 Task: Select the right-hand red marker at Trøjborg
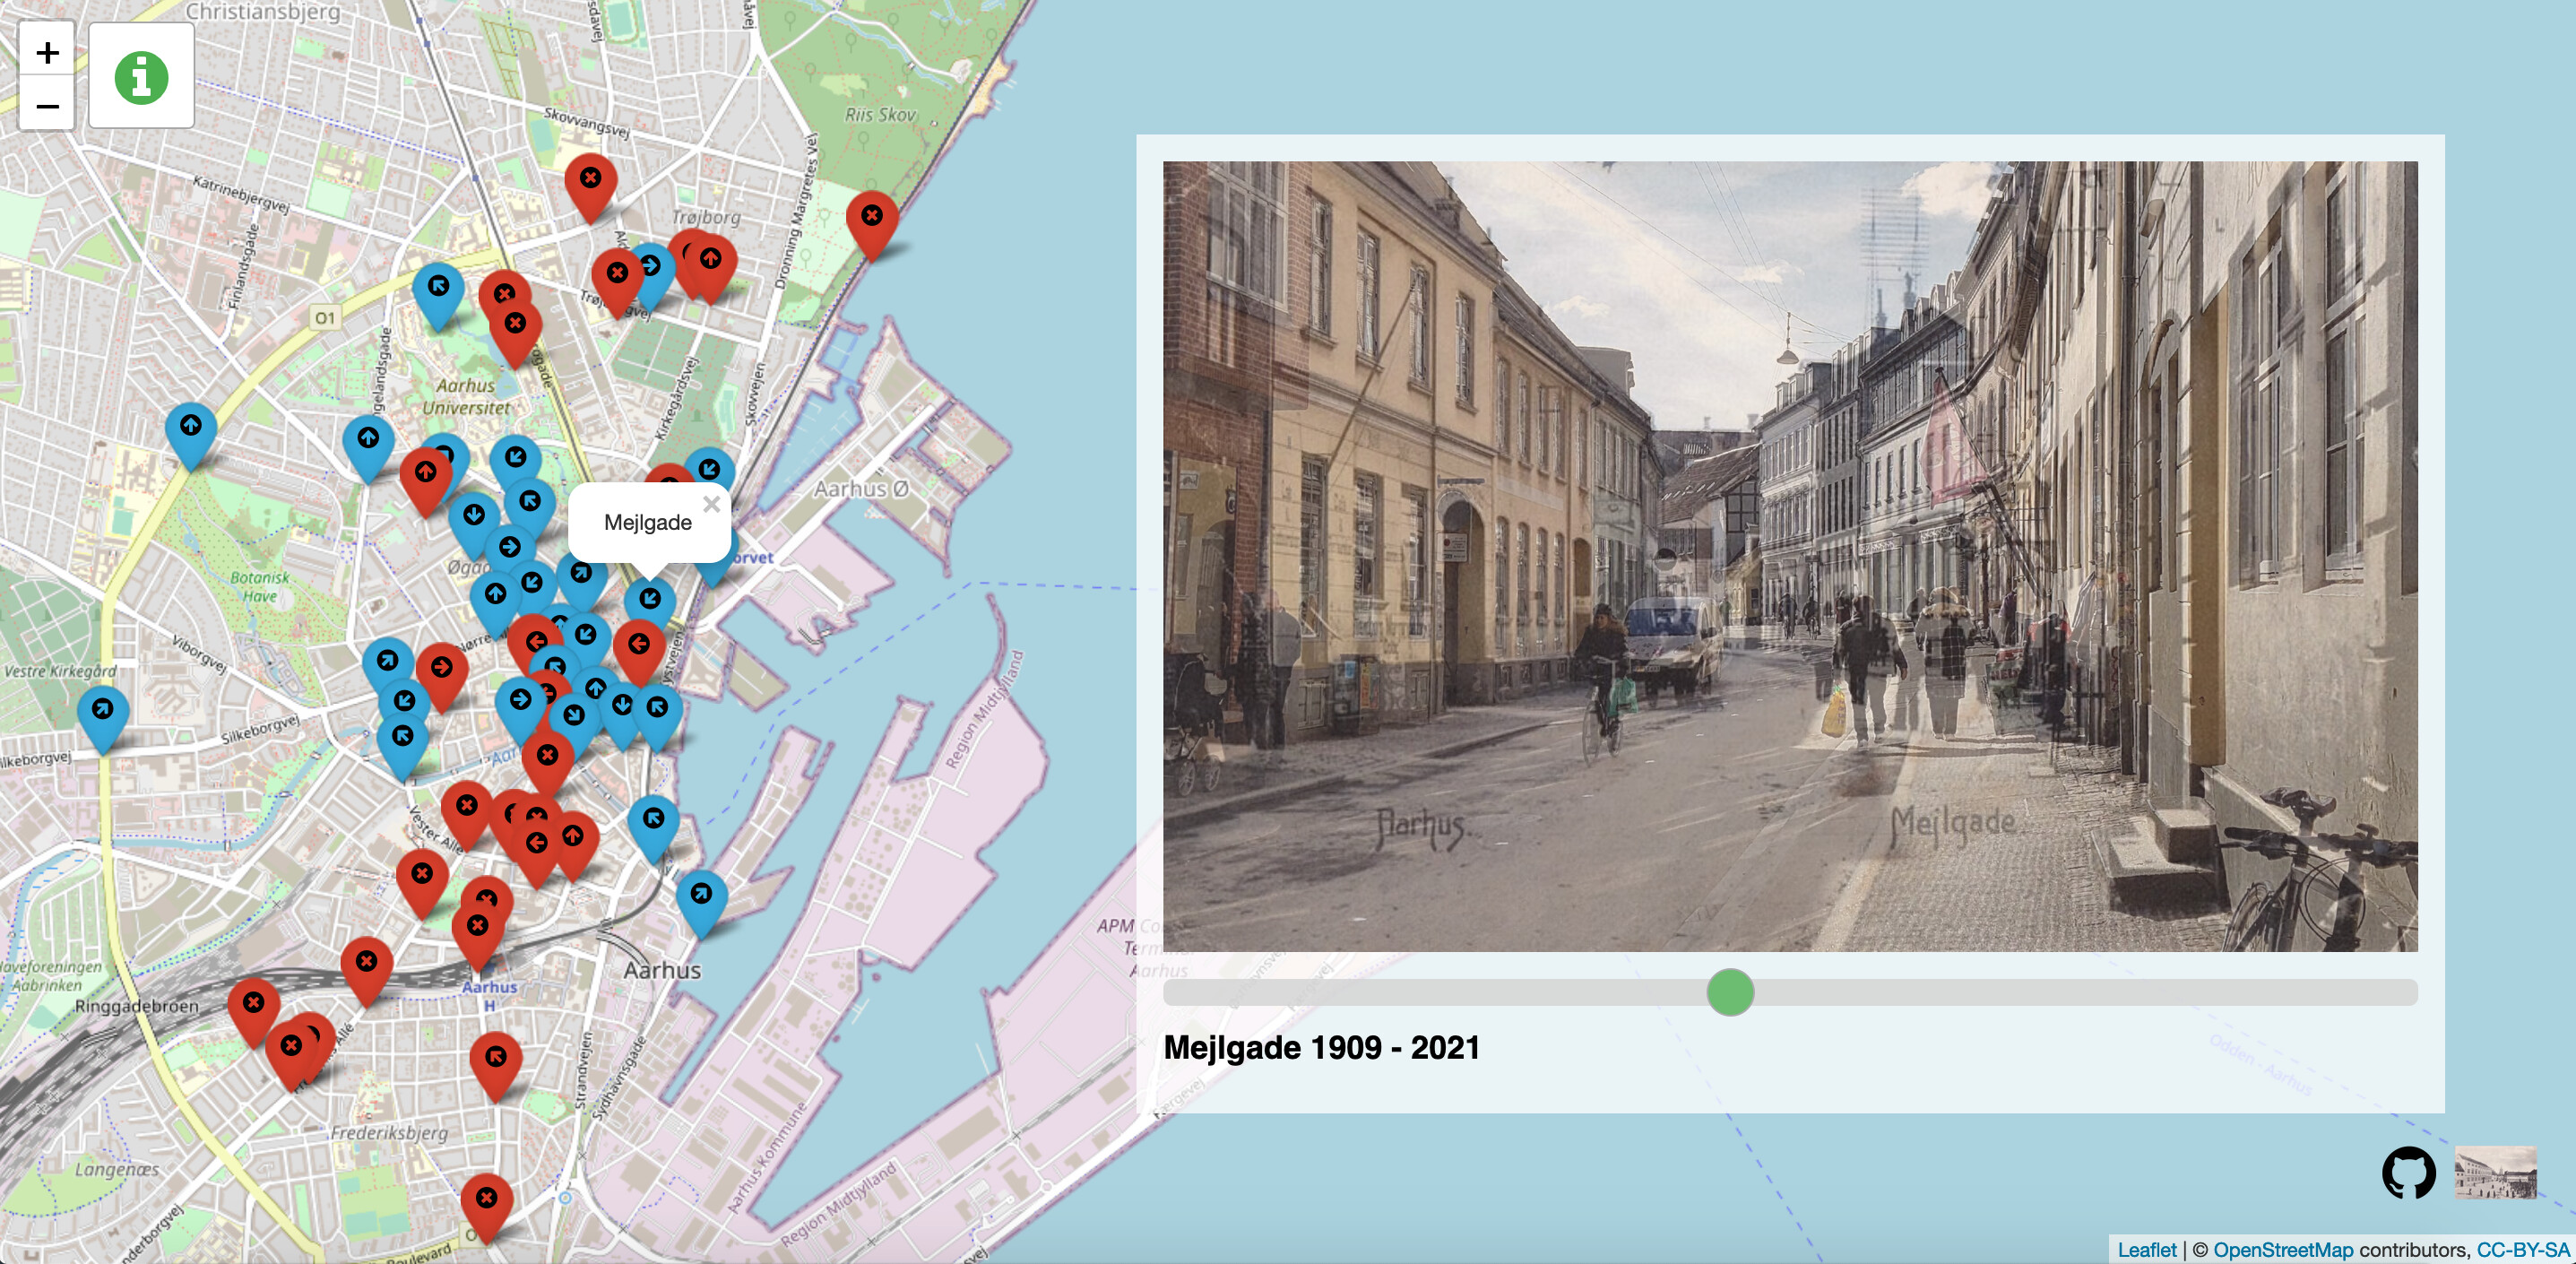711,269
